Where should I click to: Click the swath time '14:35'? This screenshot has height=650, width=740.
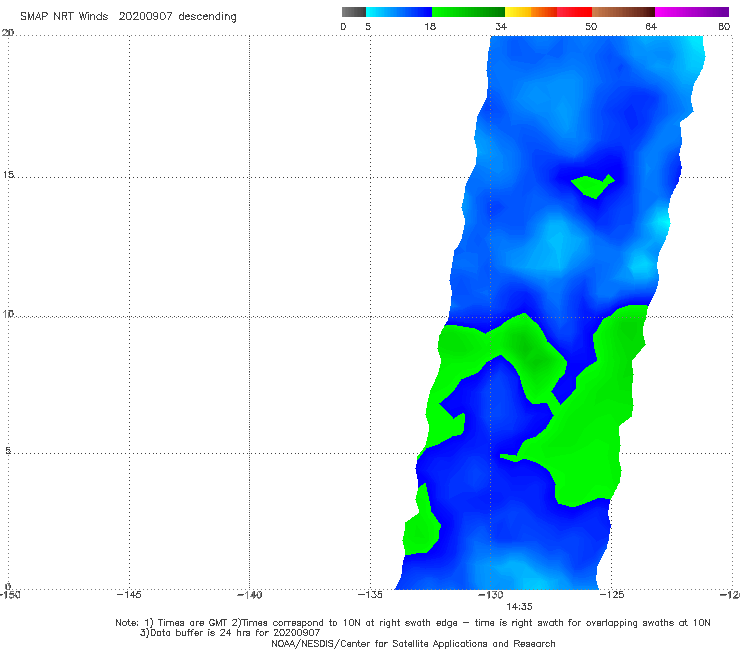coord(519,607)
